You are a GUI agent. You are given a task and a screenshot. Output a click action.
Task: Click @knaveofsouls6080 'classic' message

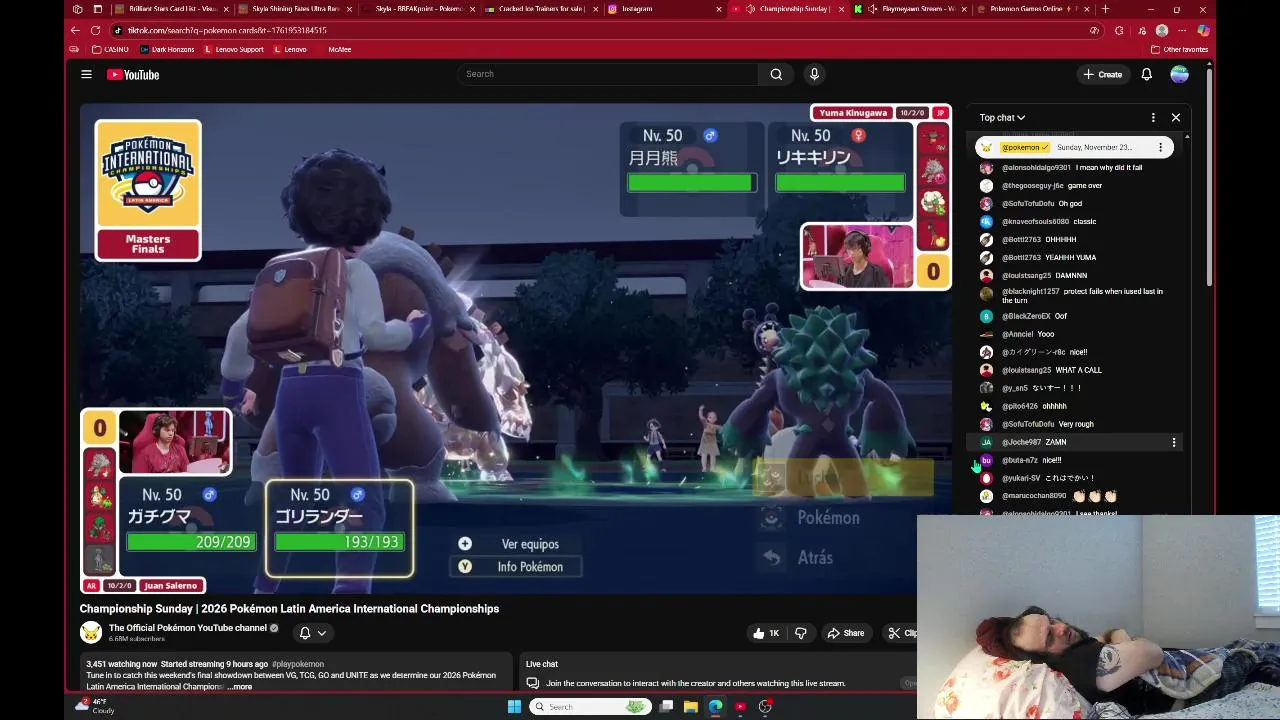tap(1049, 222)
